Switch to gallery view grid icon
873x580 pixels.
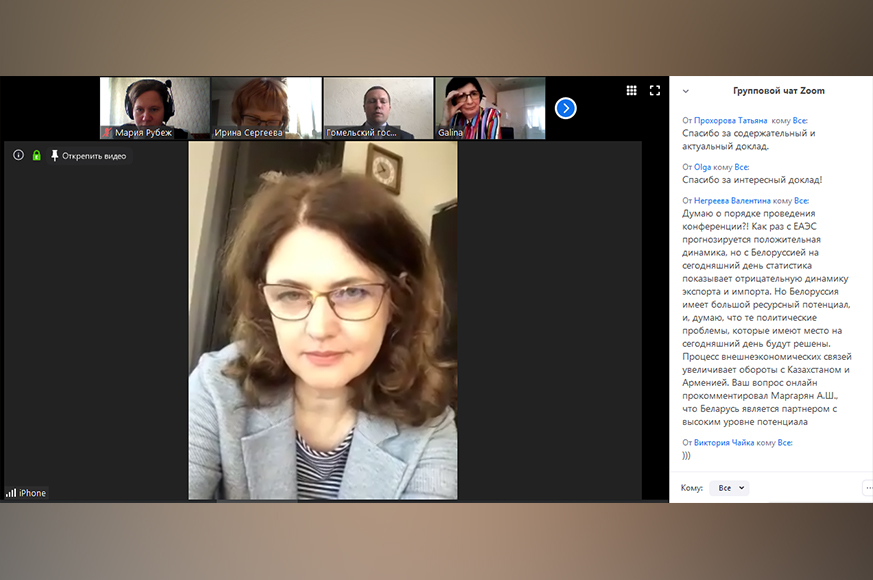631,90
